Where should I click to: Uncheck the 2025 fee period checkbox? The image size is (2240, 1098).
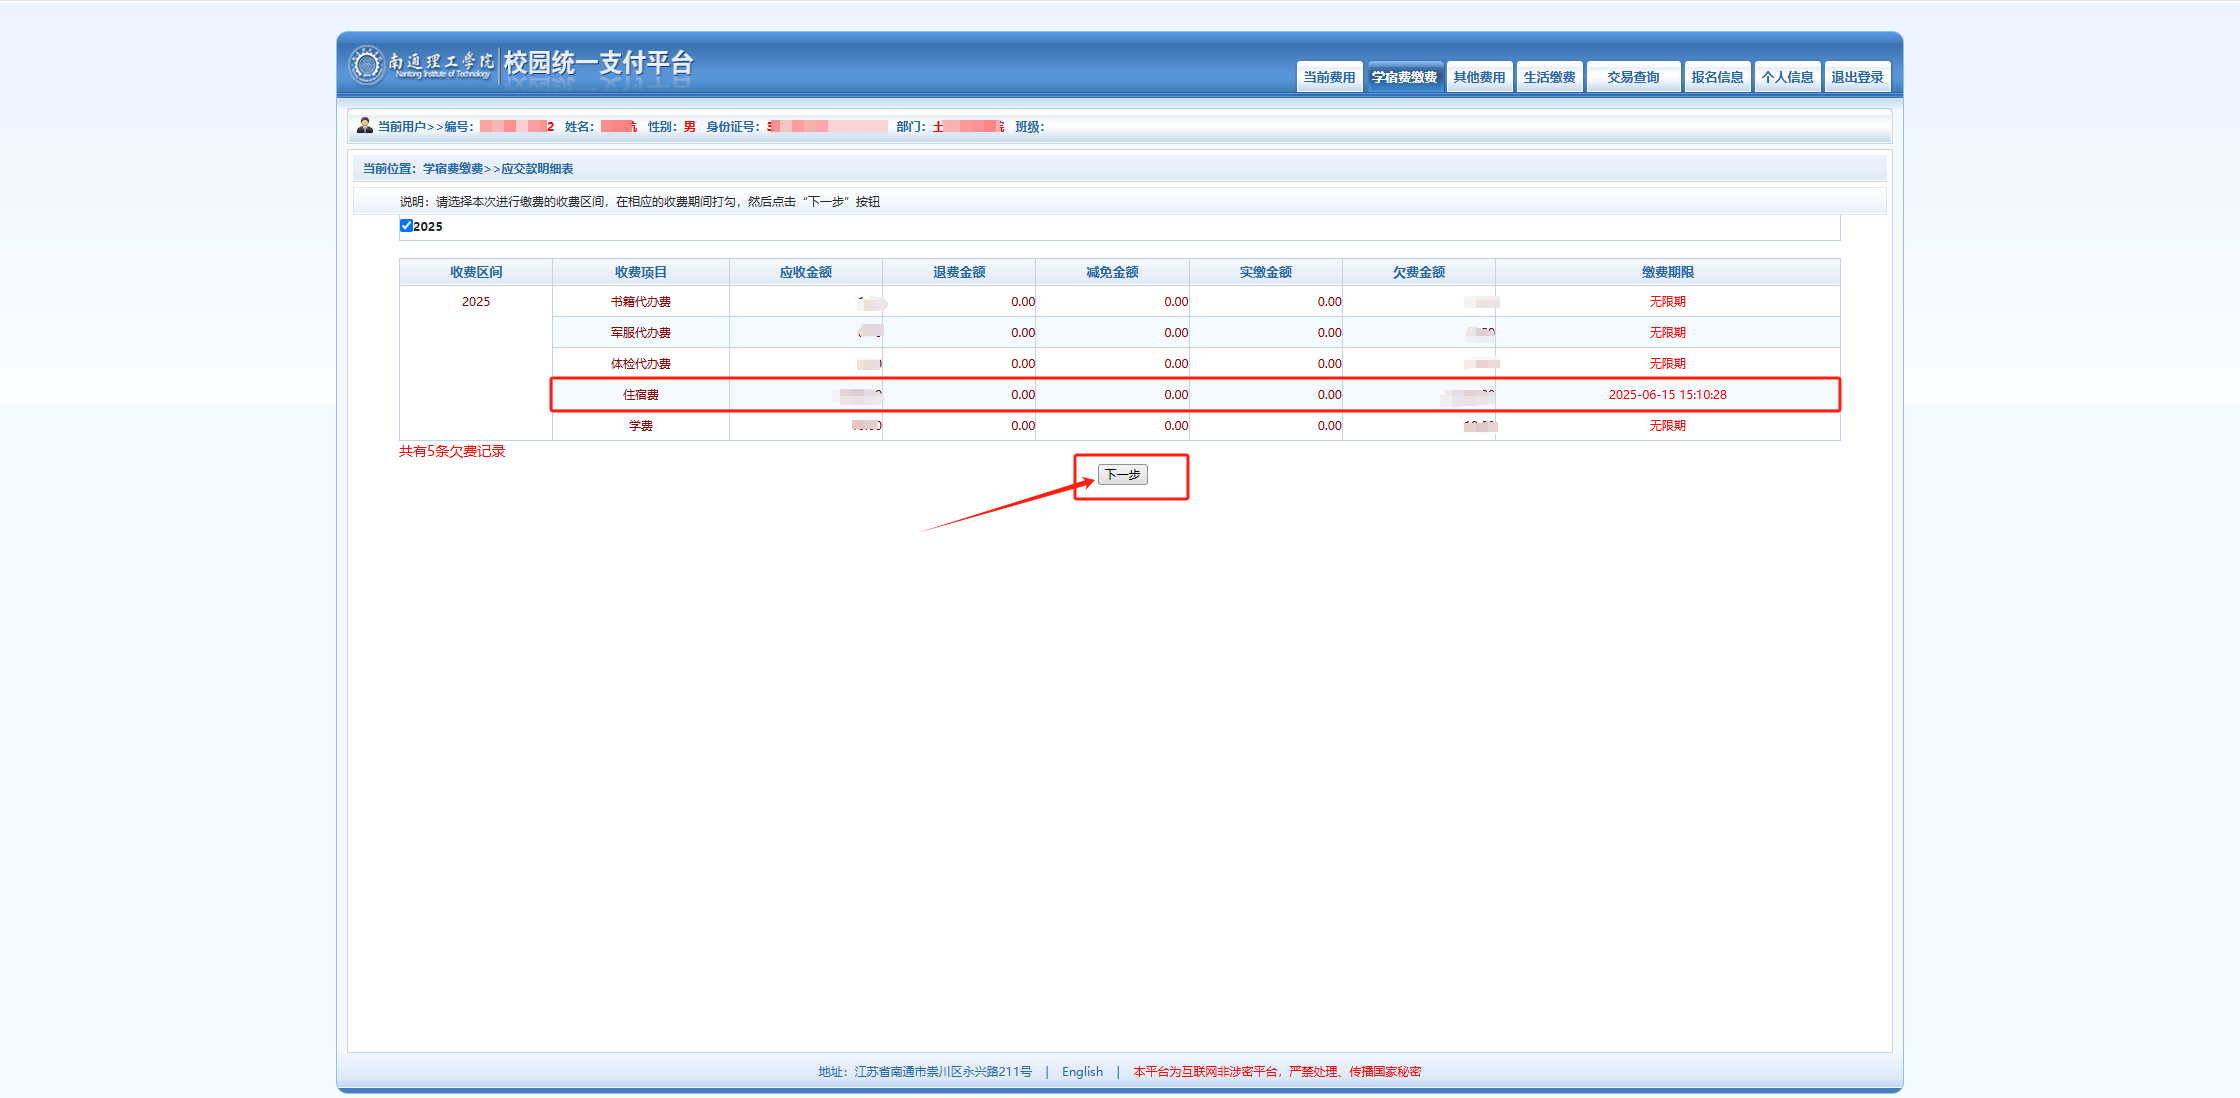click(x=406, y=226)
